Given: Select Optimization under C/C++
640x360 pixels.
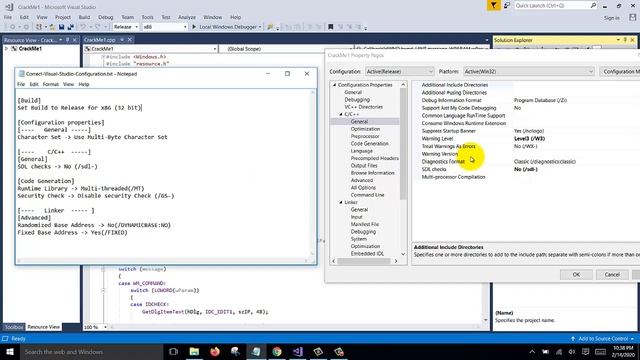Looking at the screenshot, I should click(365, 129).
